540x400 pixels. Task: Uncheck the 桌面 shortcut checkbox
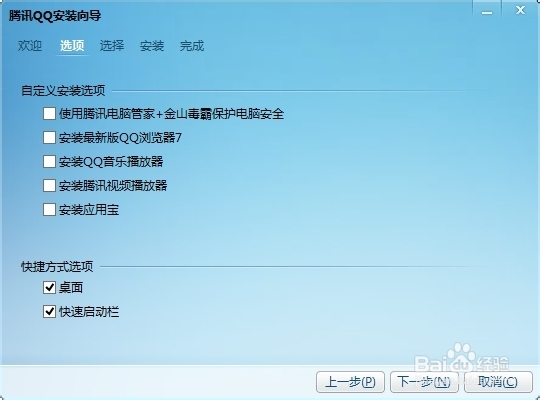point(49,287)
